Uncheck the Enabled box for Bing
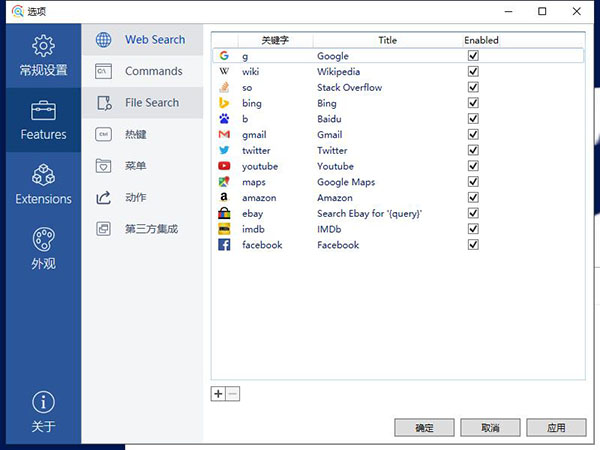 (x=473, y=103)
